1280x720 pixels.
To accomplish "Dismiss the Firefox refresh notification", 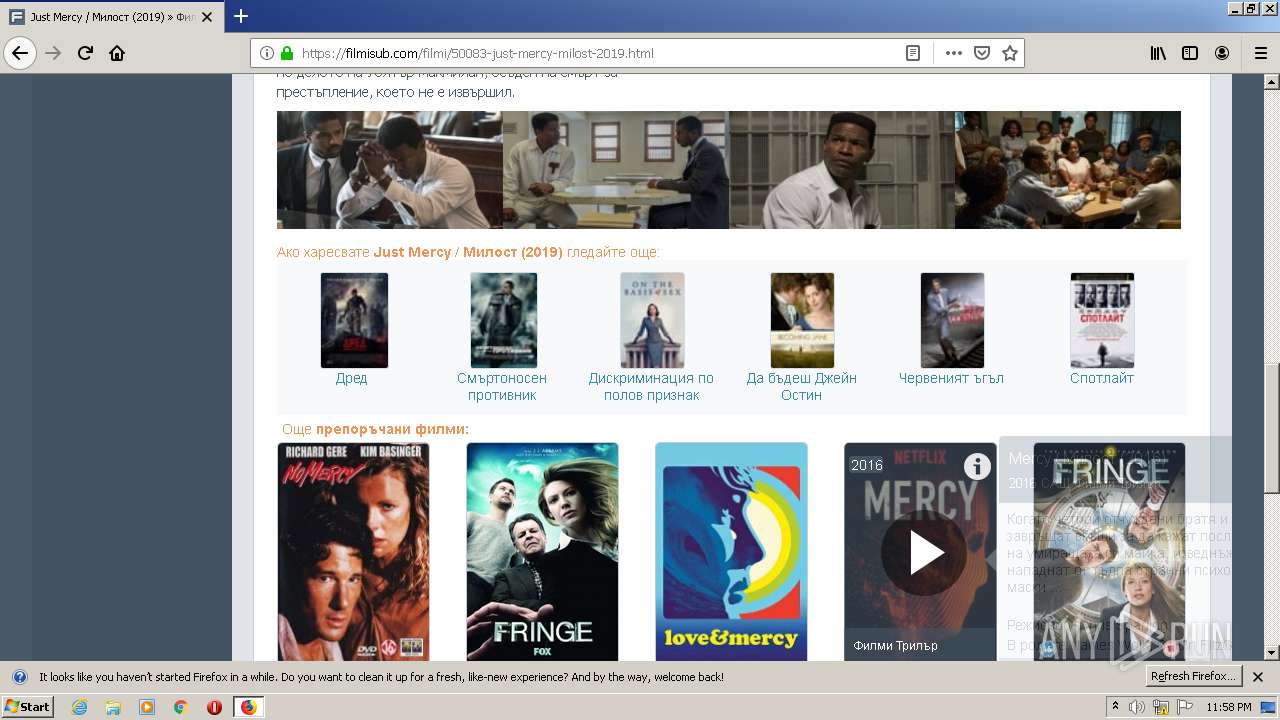I will [1258, 676].
